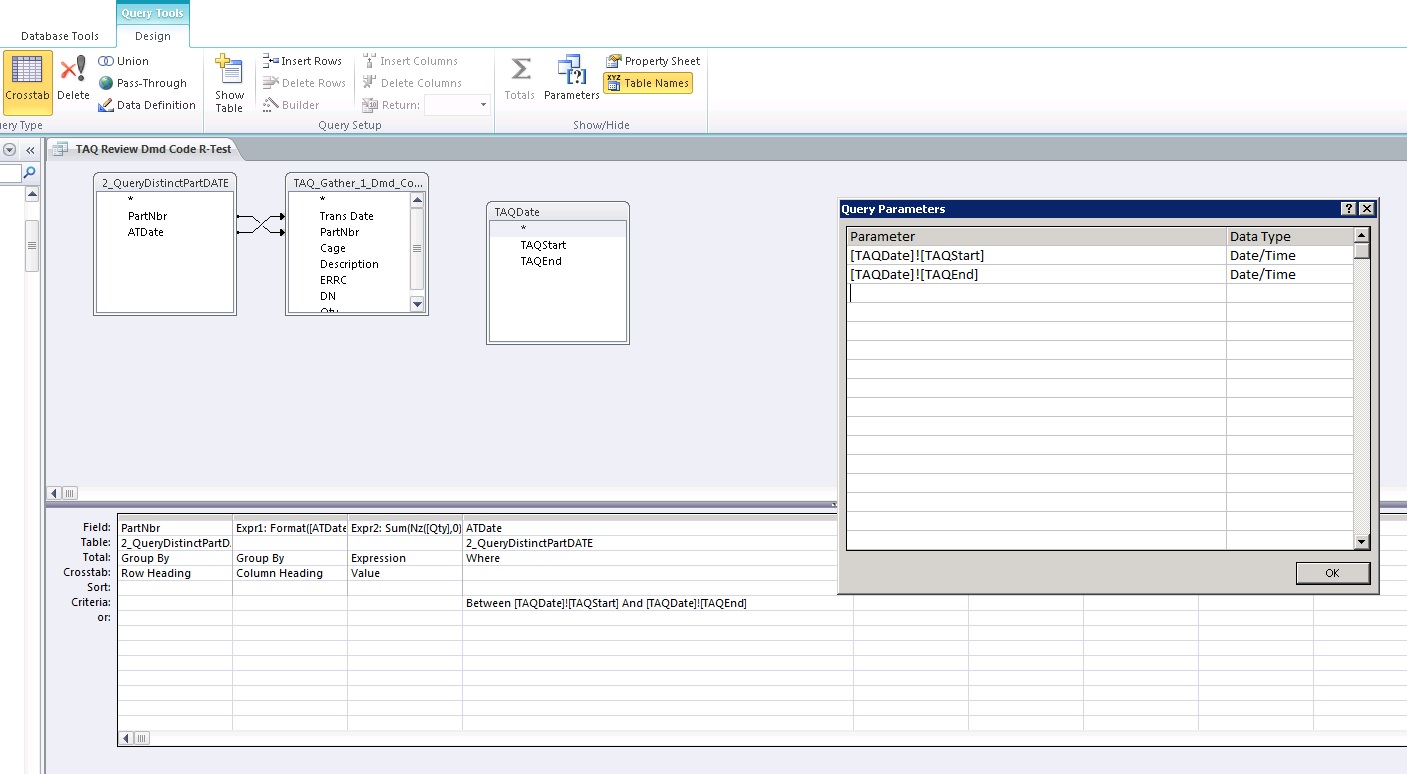Viewport: 1407px width, 774px height.
Task: Click the navigation pane search icon
Action: tap(29, 173)
